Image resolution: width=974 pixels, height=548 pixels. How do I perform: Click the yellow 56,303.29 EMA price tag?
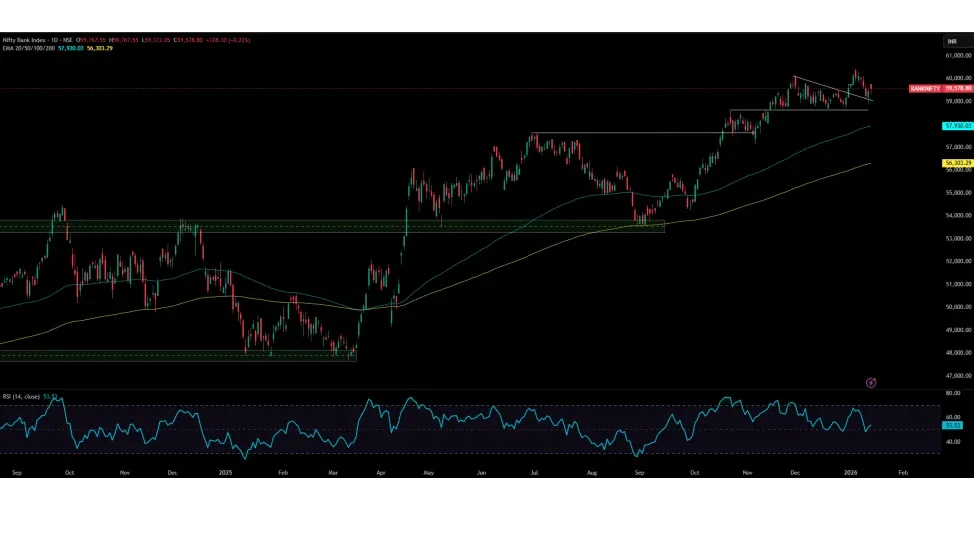pyautogui.click(x=957, y=163)
